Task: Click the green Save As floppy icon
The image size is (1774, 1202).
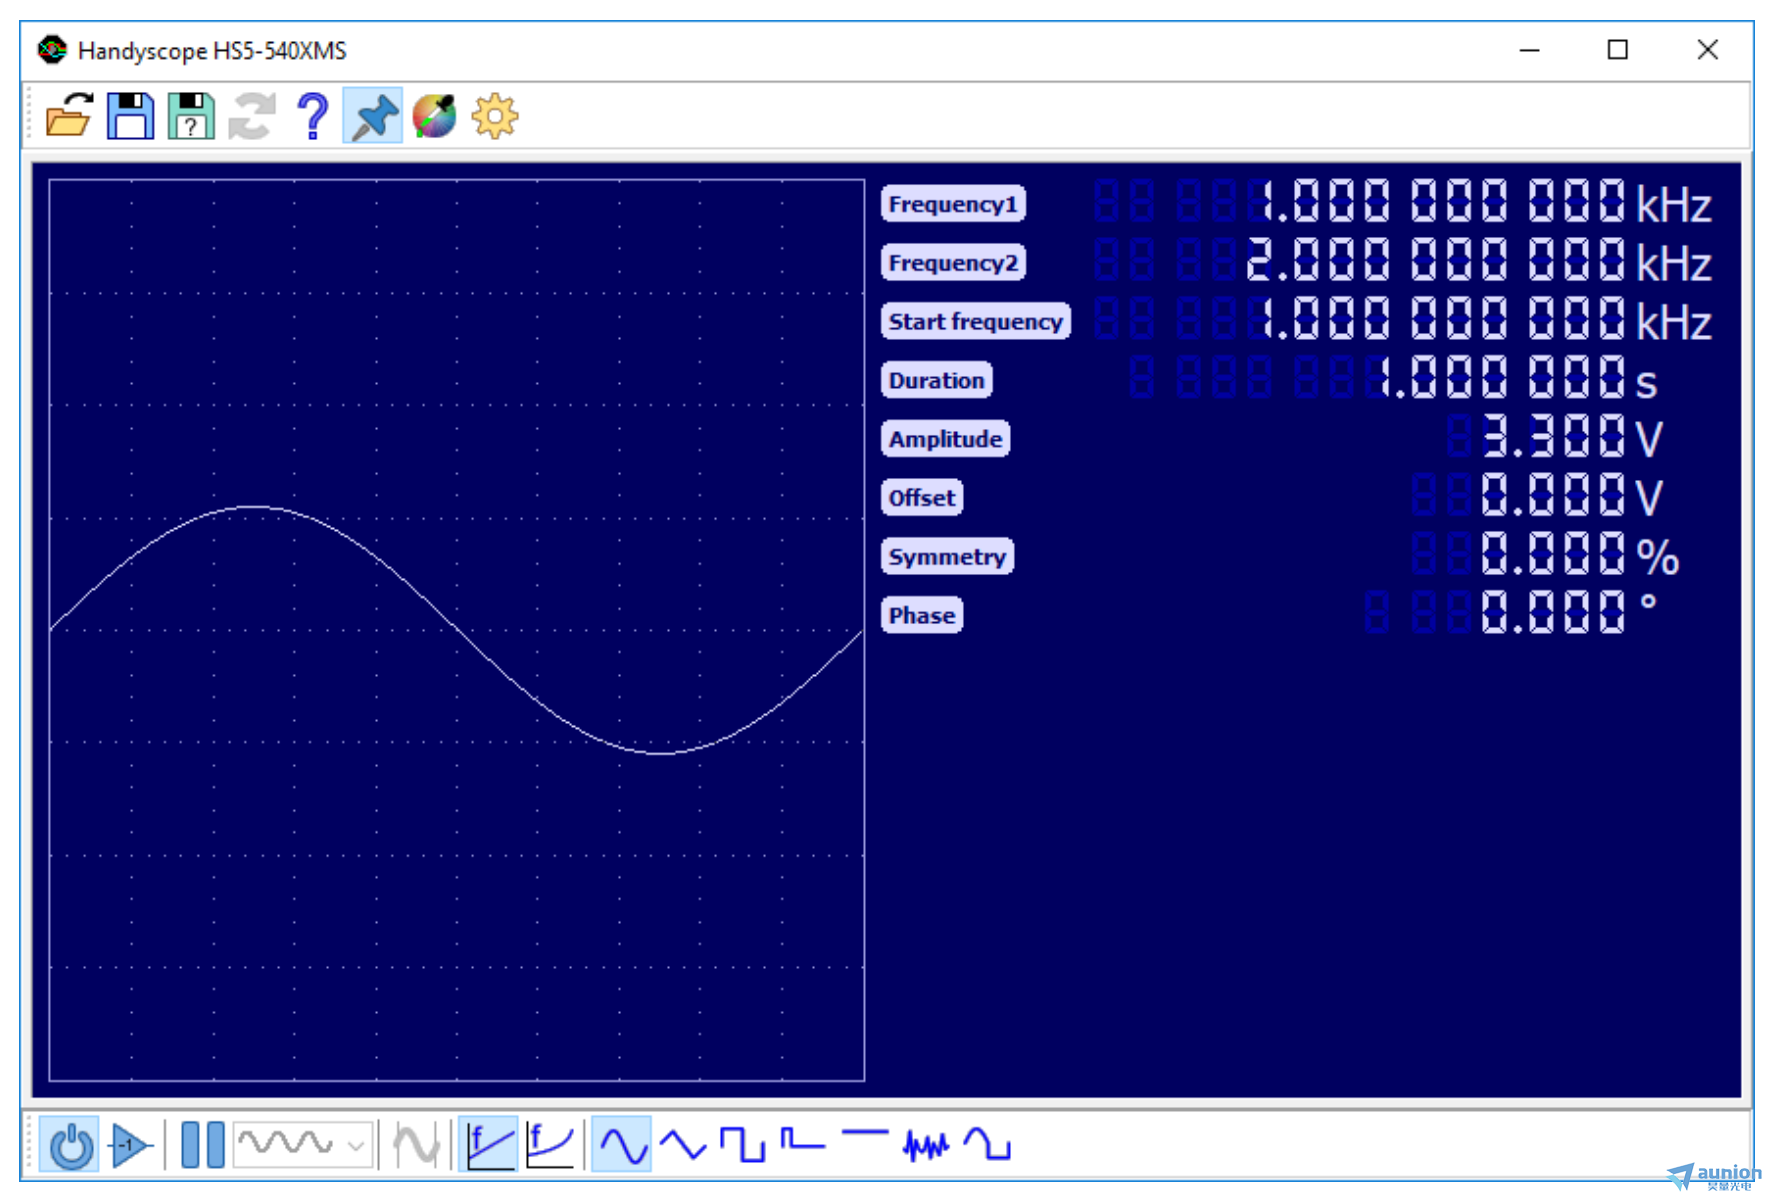Action: [190, 116]
